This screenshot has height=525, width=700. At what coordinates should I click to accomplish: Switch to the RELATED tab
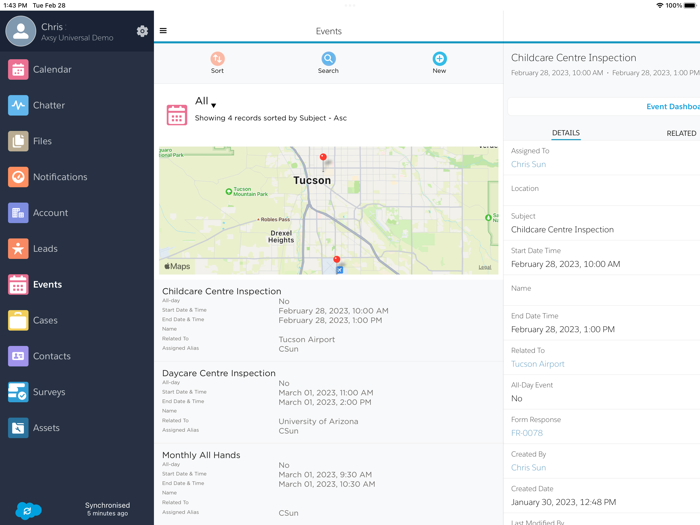(x=681, y=133)
